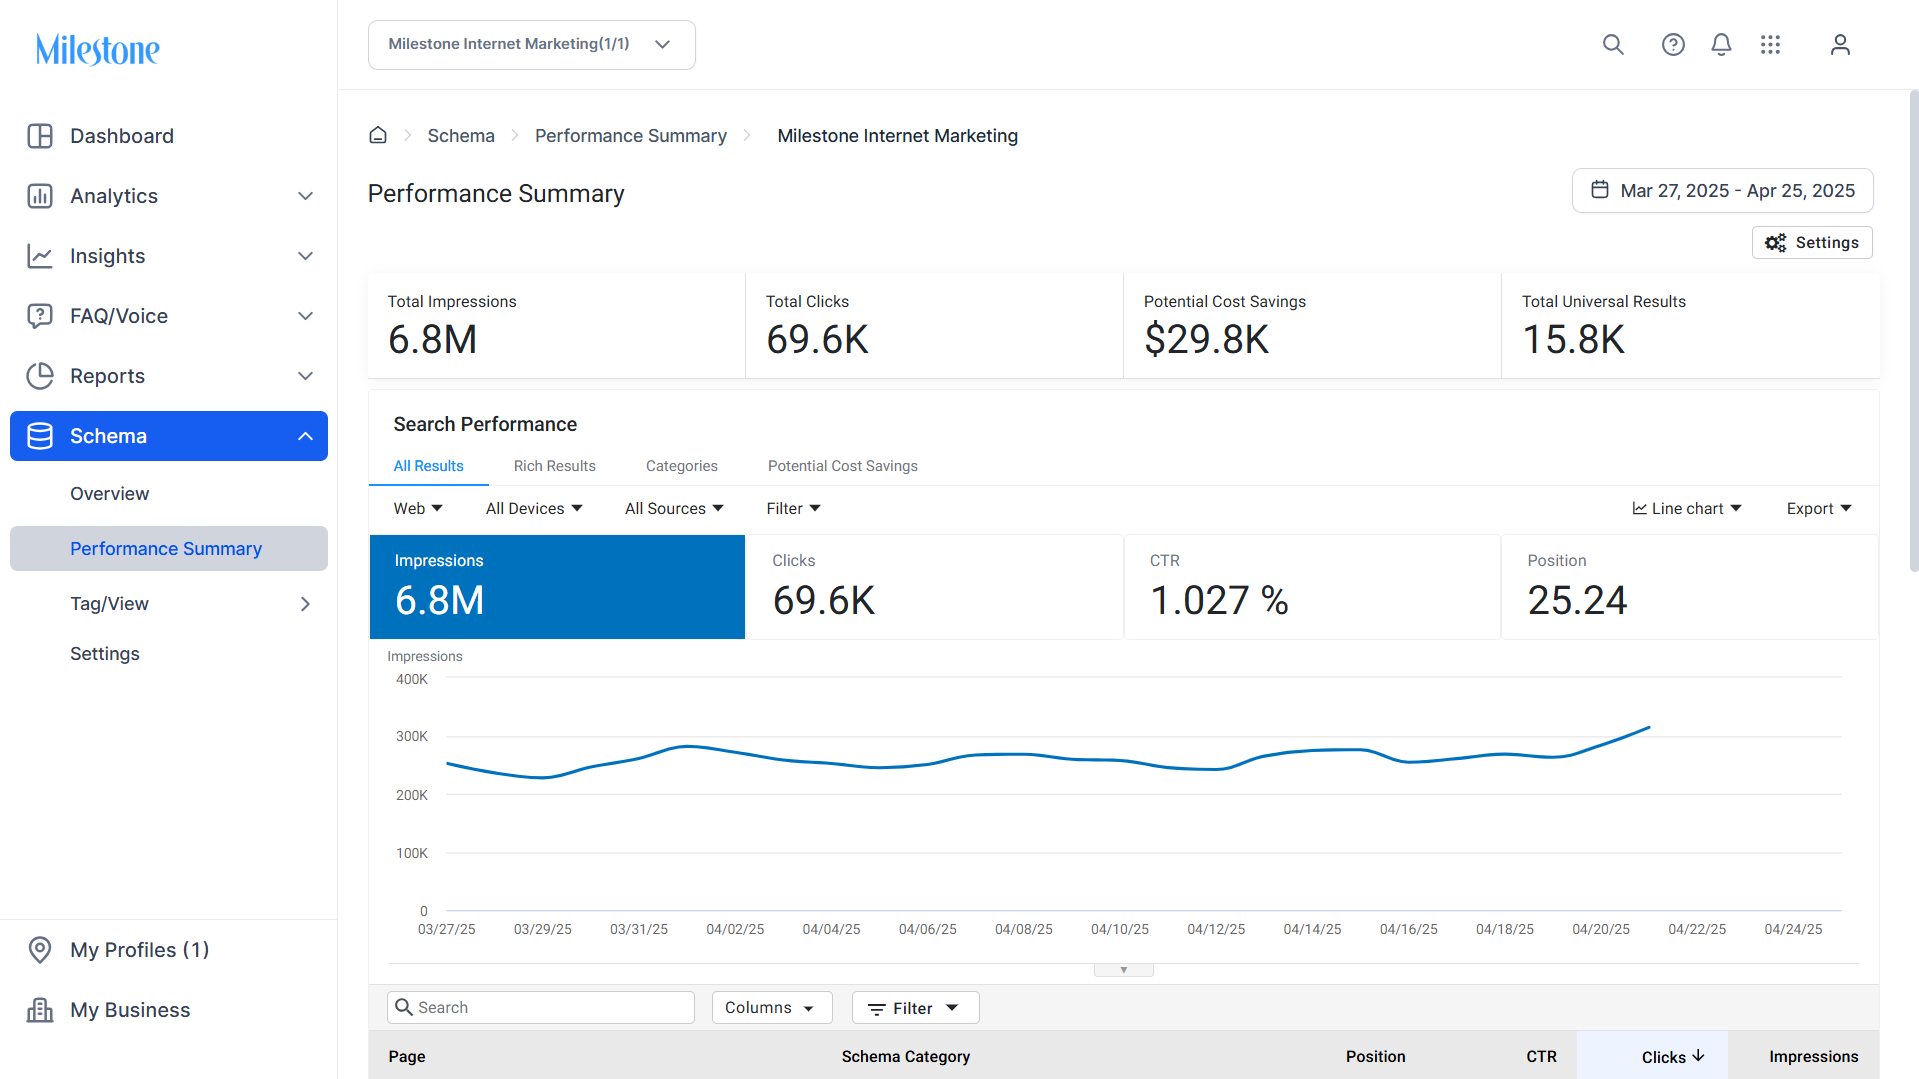Viewport: 1919px width, 1079px height.
Task: Click the Settings button near date range
Action: tap(1812, 243)
